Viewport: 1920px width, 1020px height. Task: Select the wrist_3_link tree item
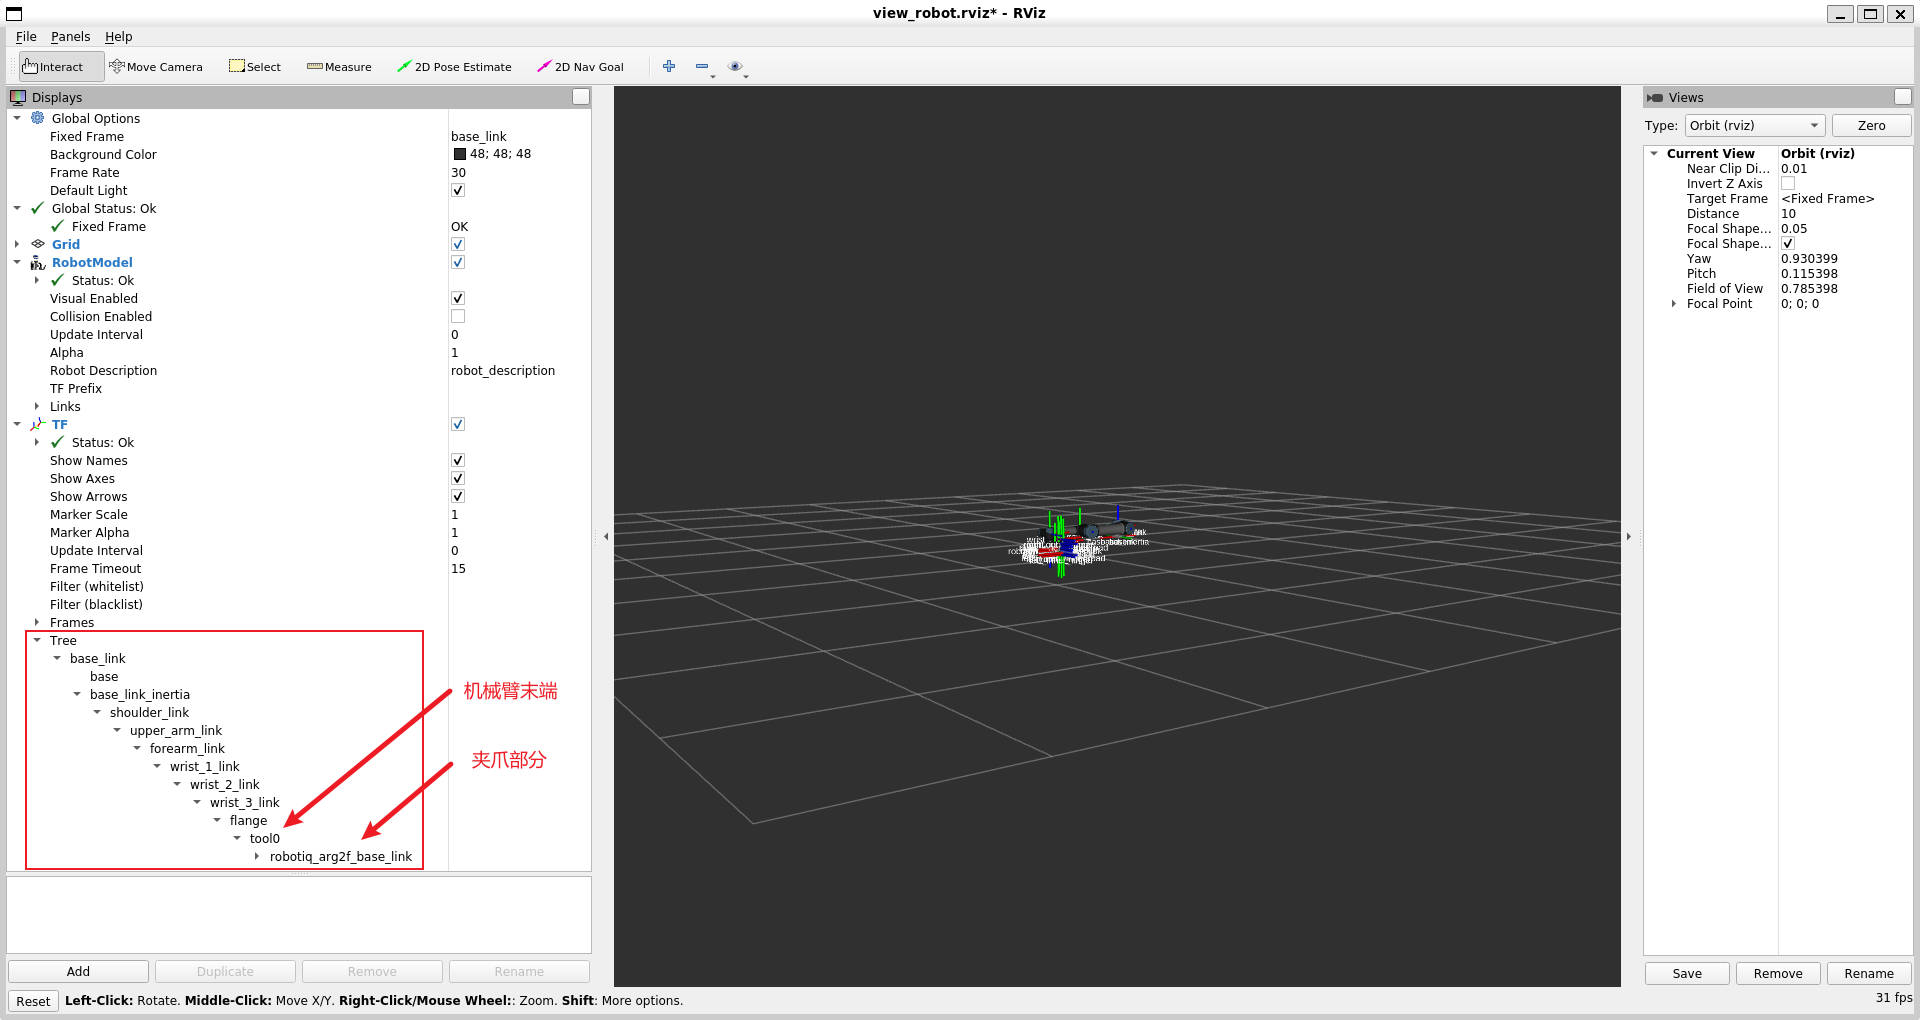(x=245, y=802)
